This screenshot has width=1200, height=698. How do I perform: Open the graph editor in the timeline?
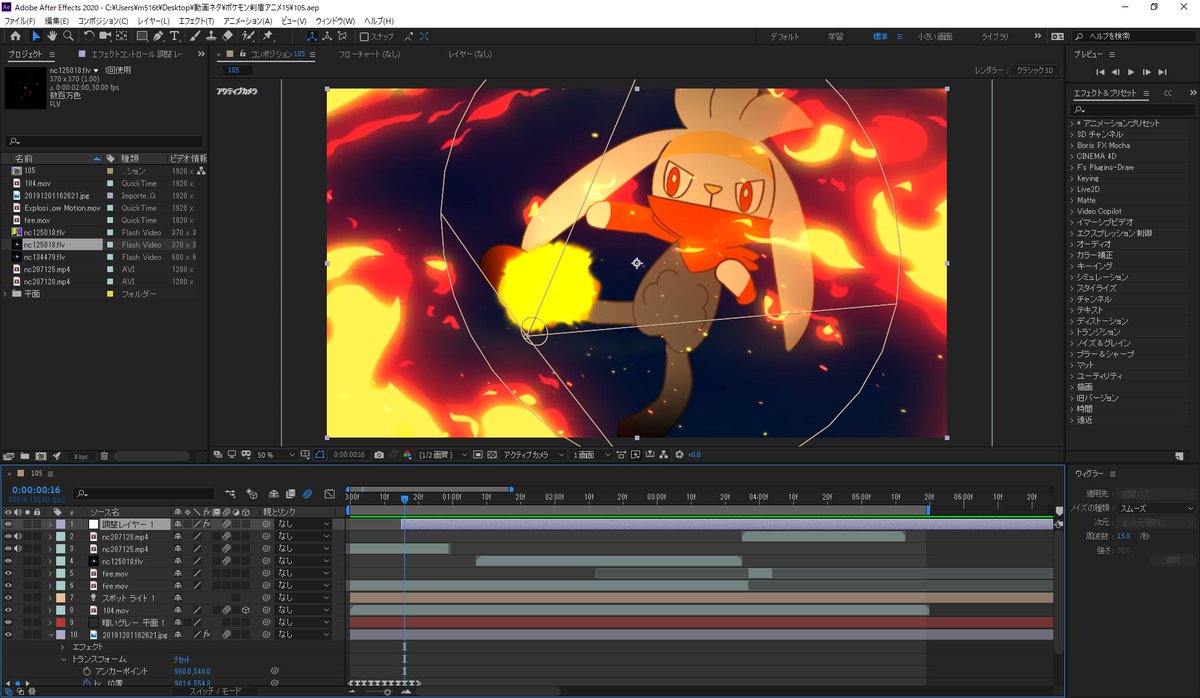[x=327, y=493]
